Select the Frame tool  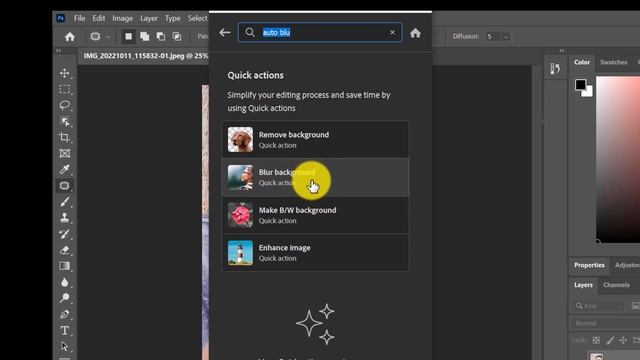(x=64, y=153)
